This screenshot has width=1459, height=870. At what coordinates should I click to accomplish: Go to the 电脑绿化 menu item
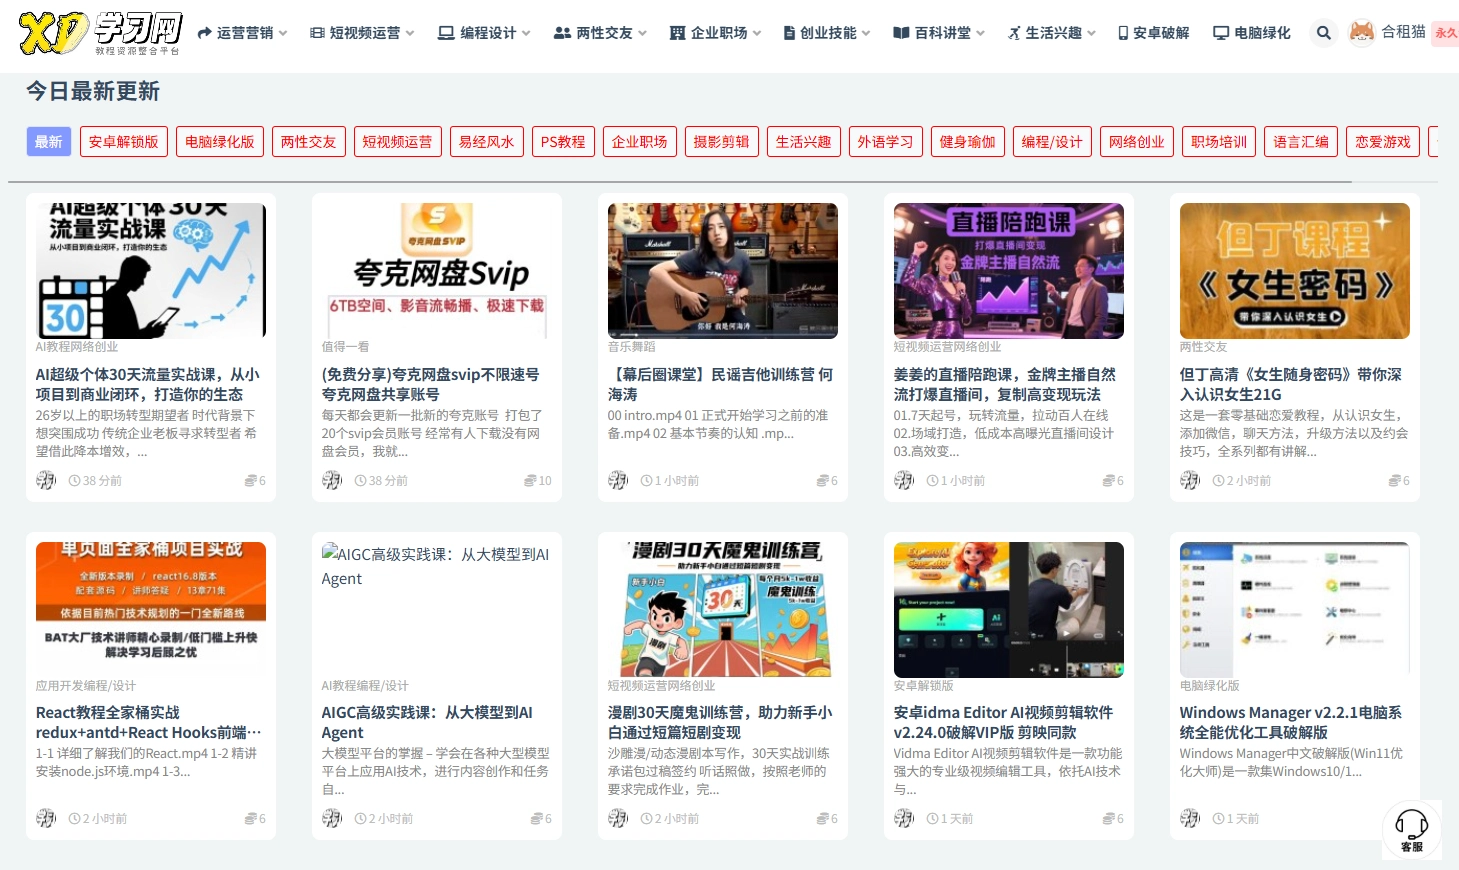point(1251,33)
